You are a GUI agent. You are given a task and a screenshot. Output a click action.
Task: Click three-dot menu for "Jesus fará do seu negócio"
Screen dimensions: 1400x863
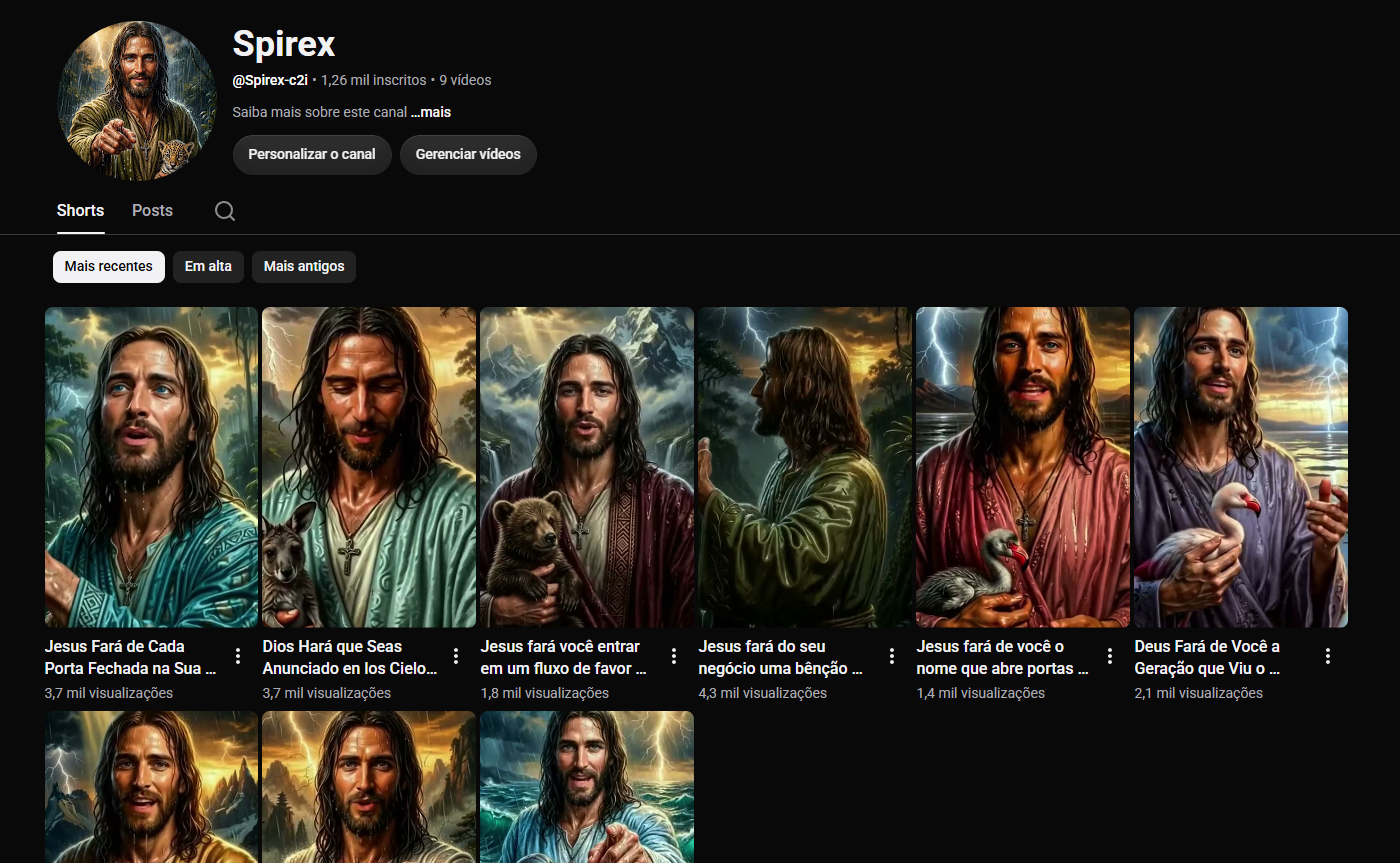click(892, 656)
